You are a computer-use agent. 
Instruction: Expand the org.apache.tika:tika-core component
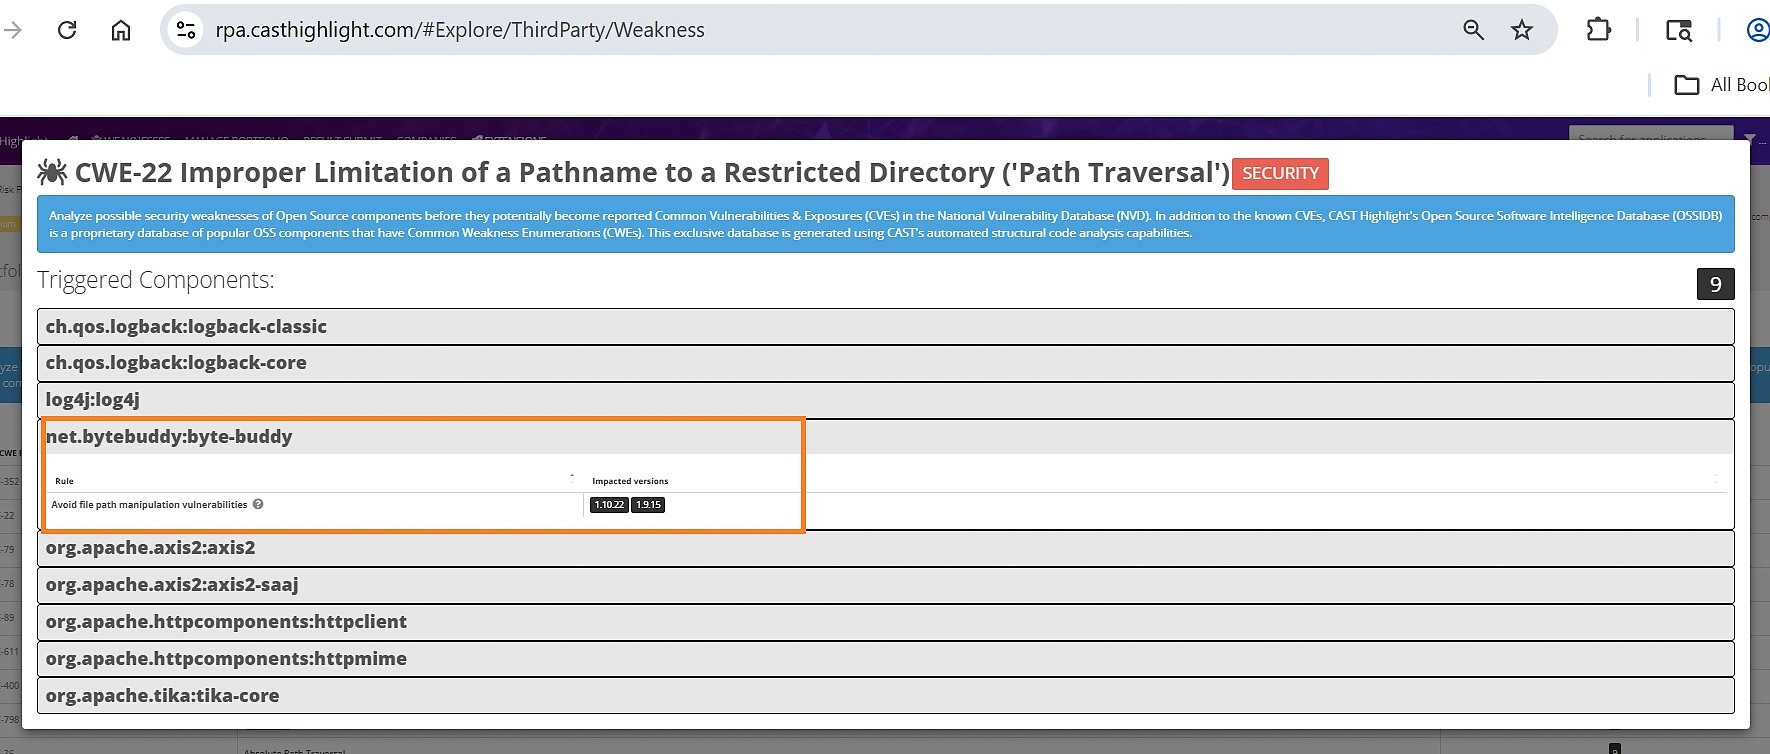(x=885, y=696)
